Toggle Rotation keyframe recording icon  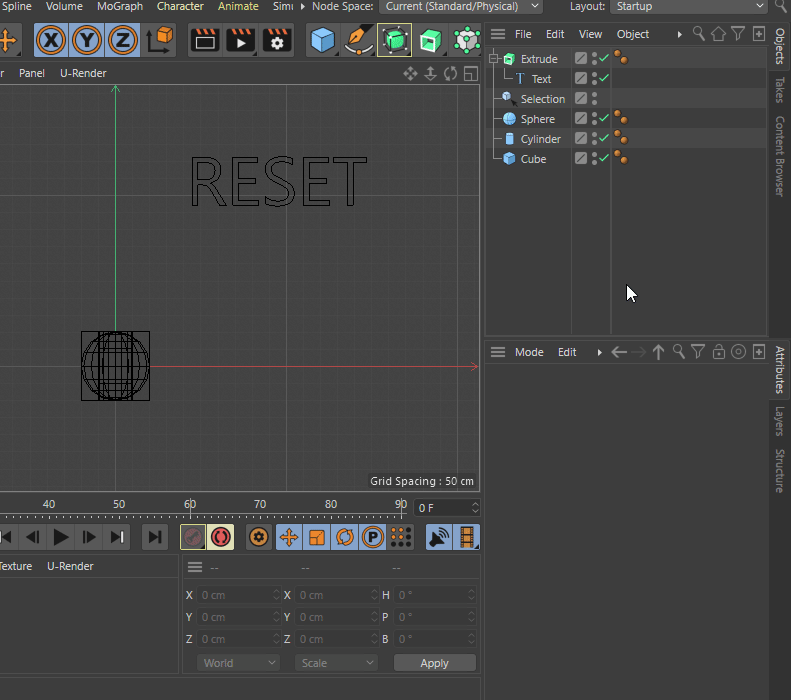(345, 537)
